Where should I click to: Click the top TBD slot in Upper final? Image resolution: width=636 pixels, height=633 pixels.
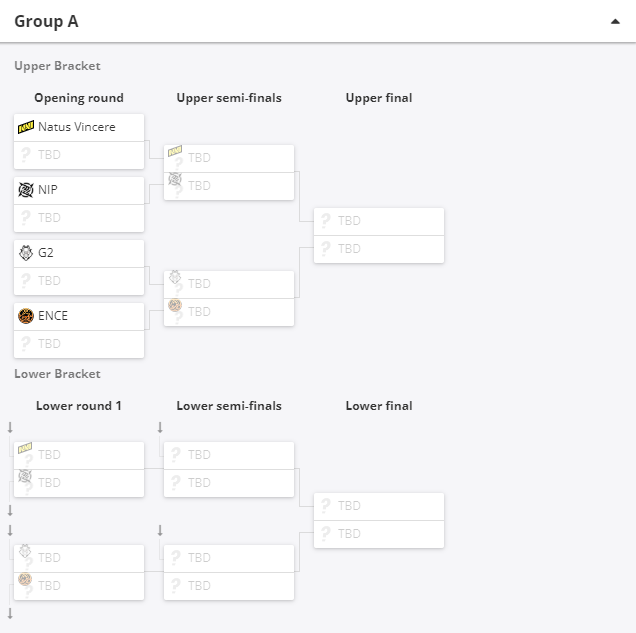coord(379,221)
